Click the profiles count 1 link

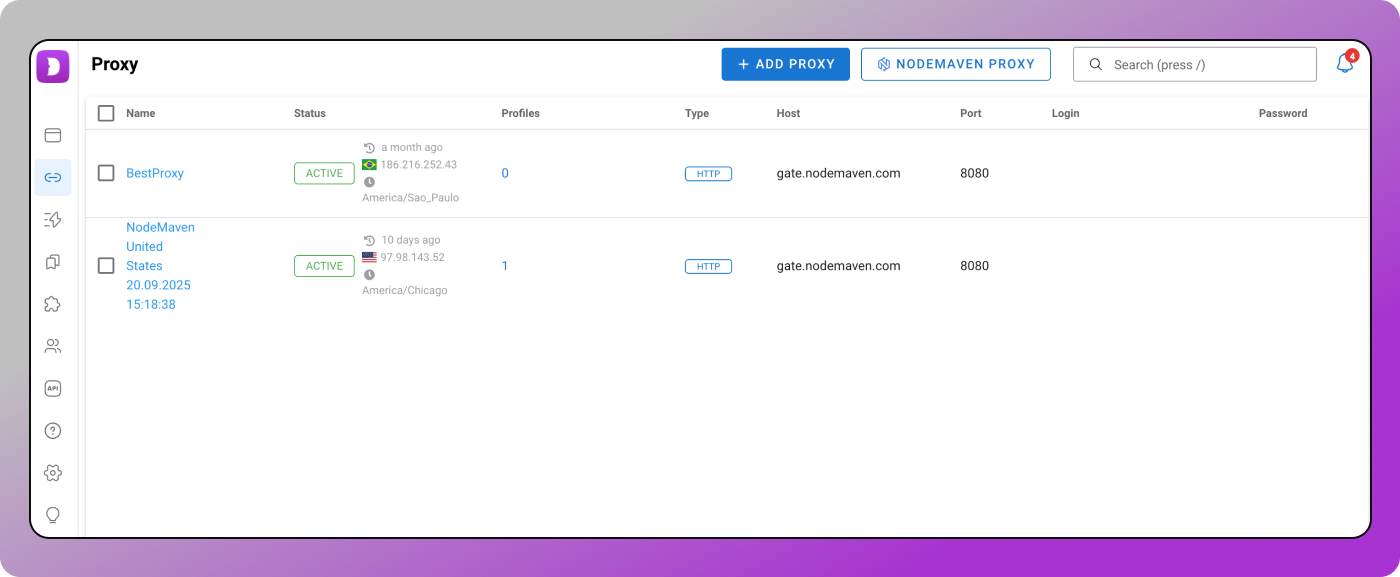pos(505,266)
